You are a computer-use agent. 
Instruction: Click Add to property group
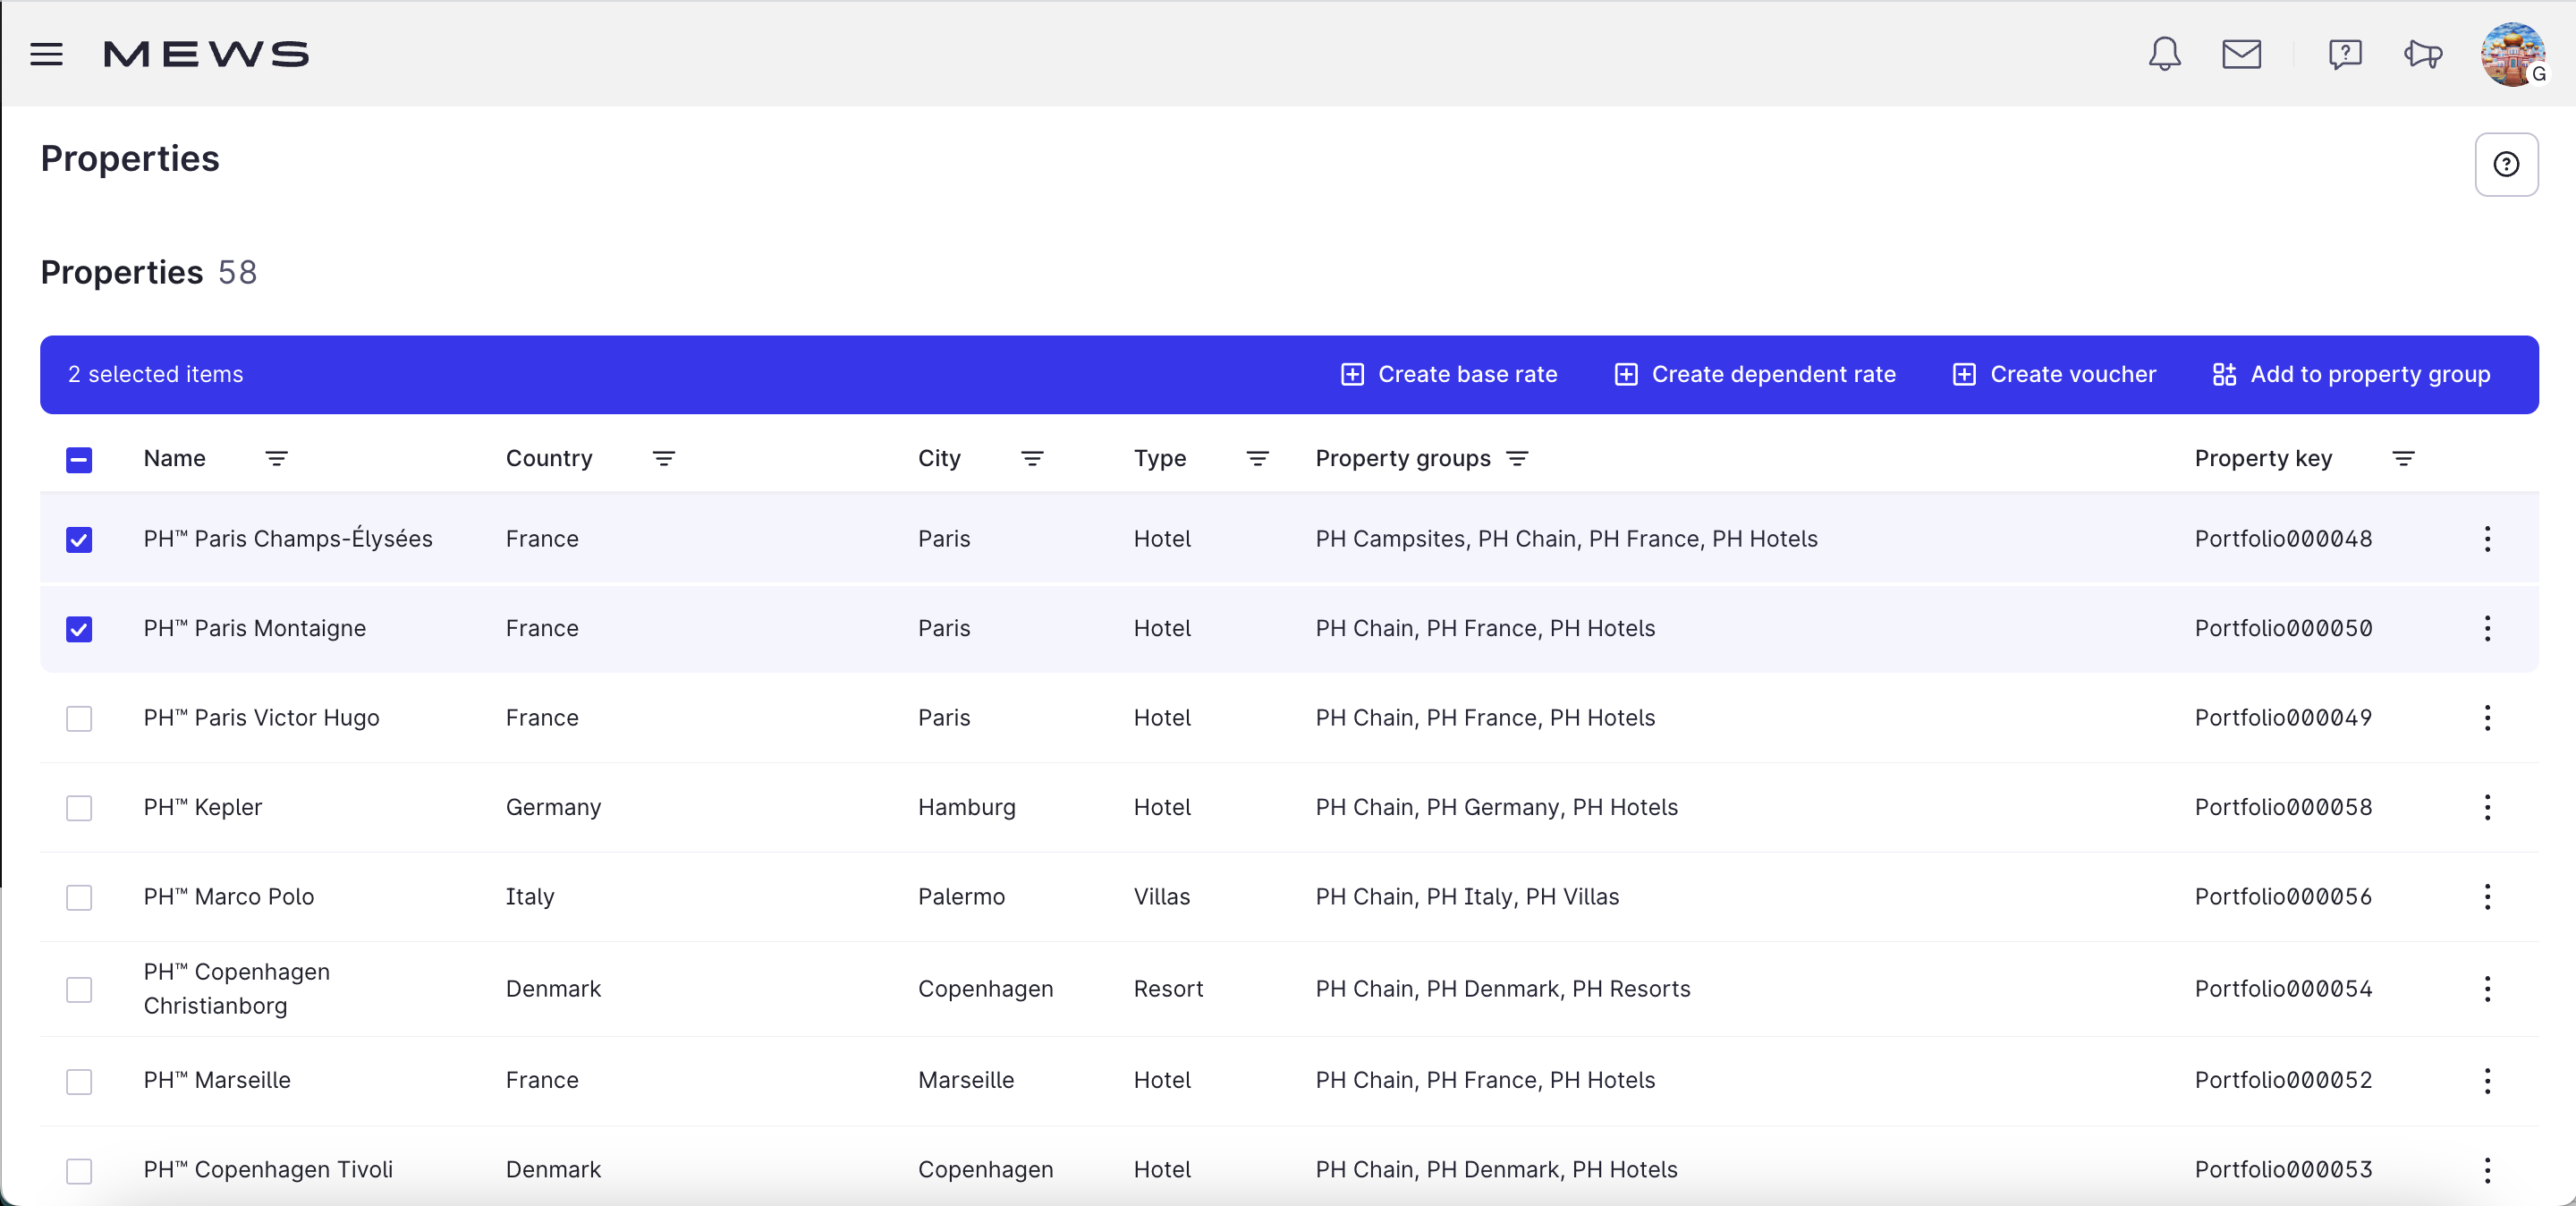(2351, 374)
